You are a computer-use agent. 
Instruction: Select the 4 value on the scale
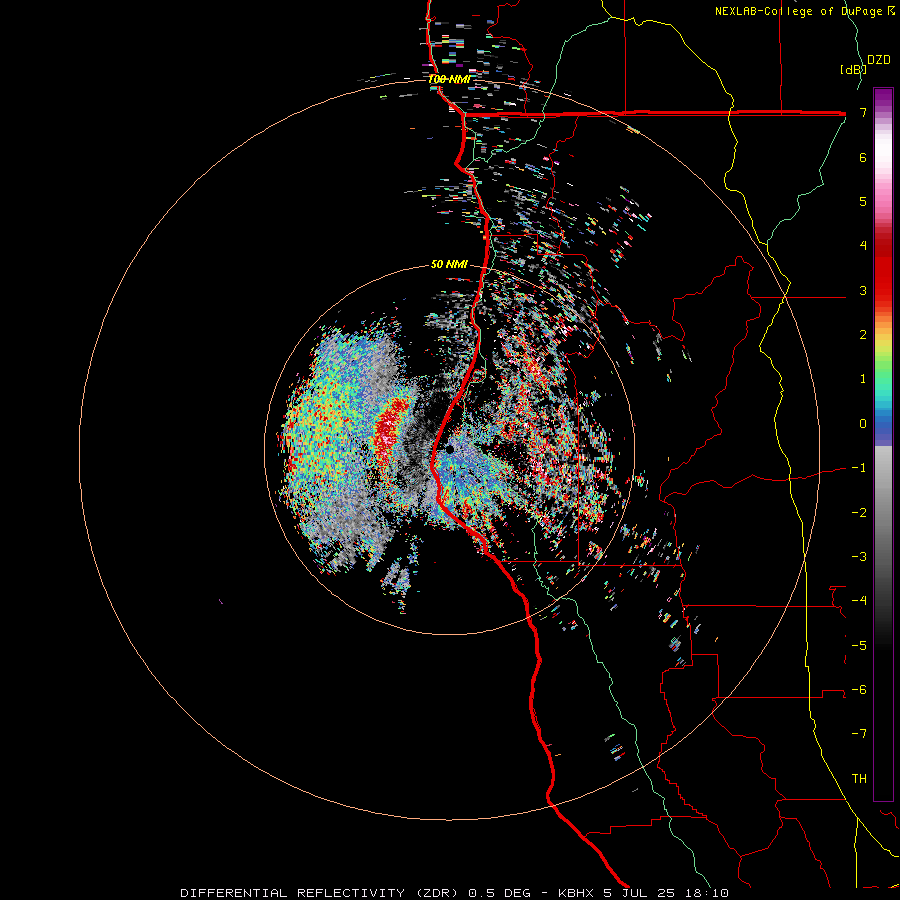[863, 246]
